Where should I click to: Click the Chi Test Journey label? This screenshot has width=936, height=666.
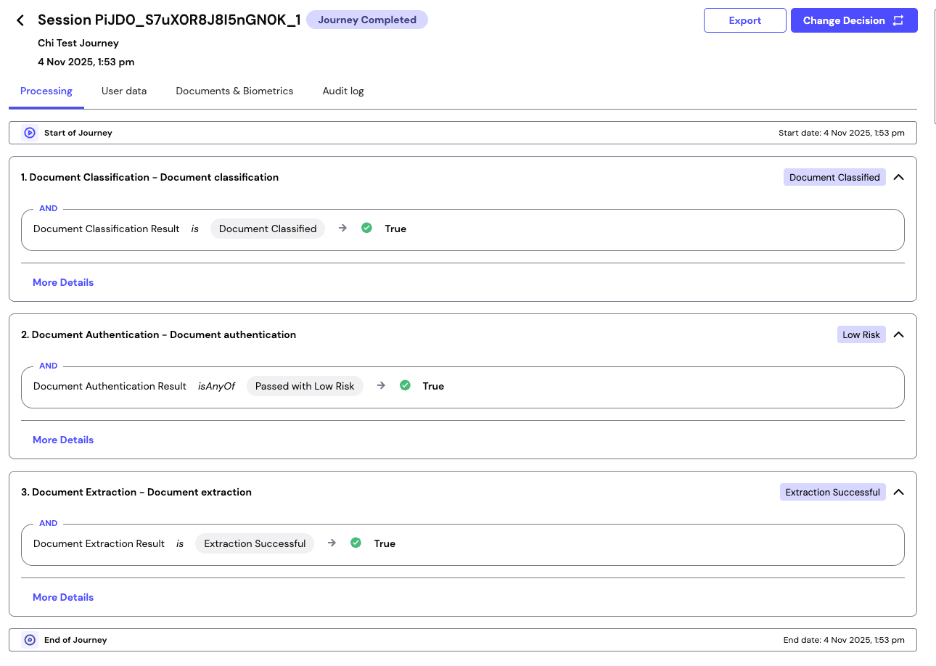click(x=78, y=43)
